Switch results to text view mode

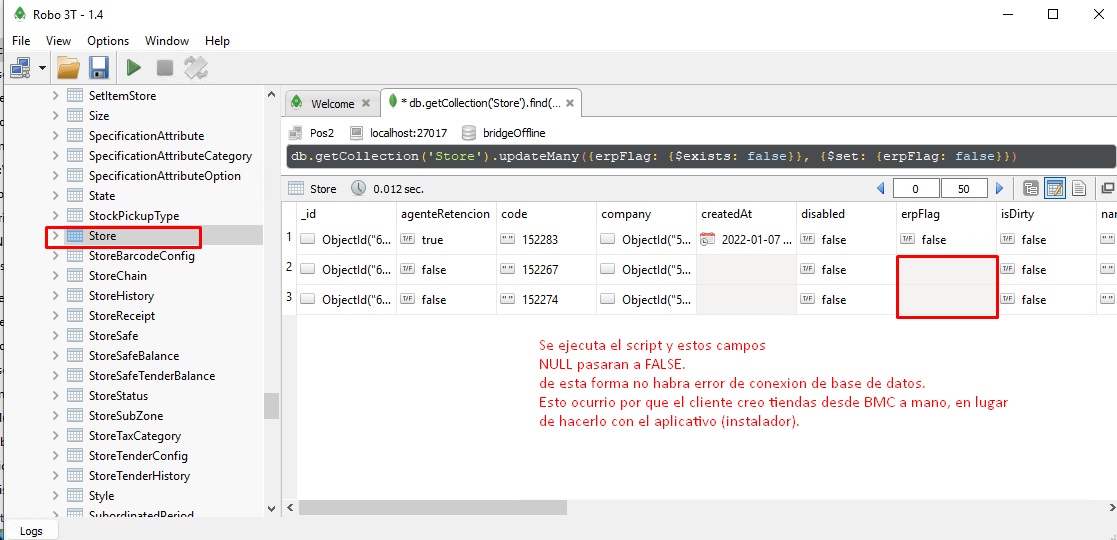pos(1079,188)
